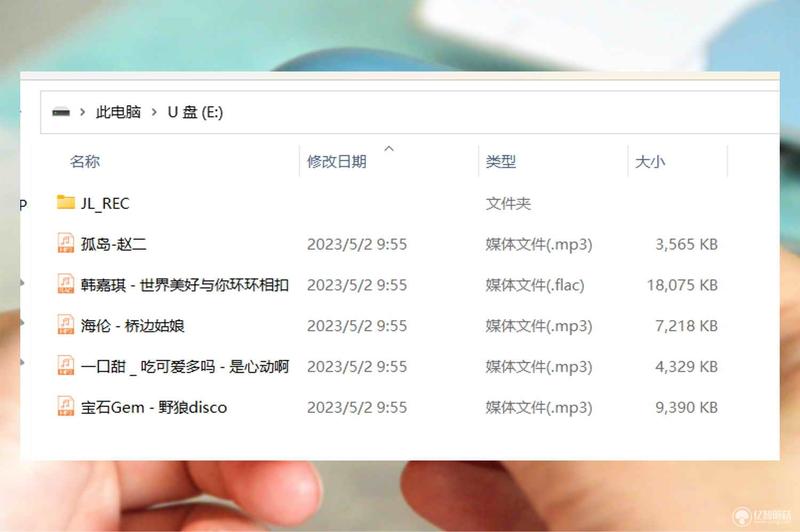Open the chevron dropdown after 此电脑
This screenshot has width=800, height=532.
(154, 112)
